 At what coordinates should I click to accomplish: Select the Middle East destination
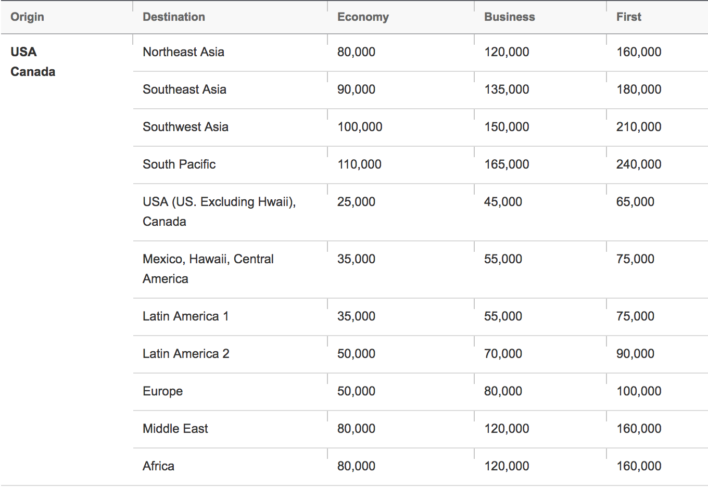(175, 429)
